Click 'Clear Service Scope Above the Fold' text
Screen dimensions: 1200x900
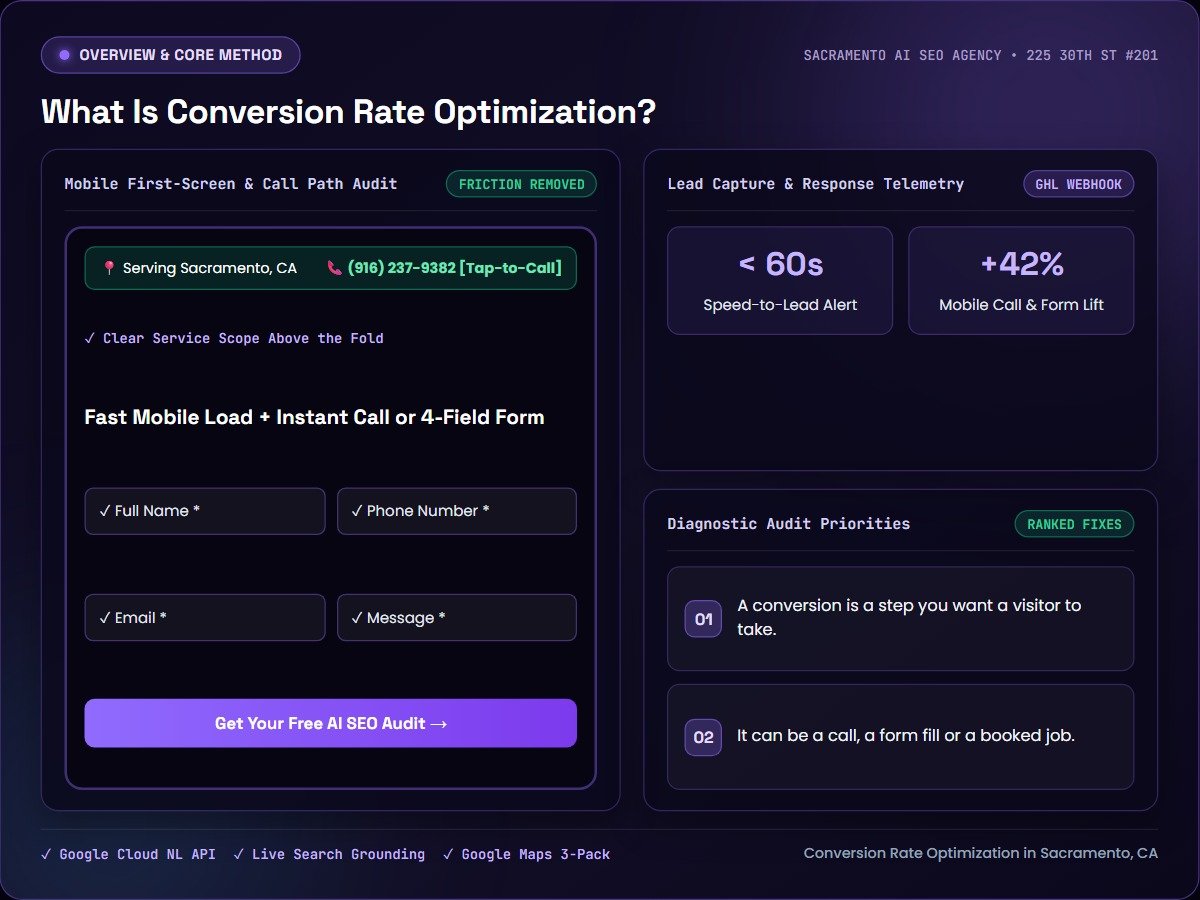tap(234, 338)
